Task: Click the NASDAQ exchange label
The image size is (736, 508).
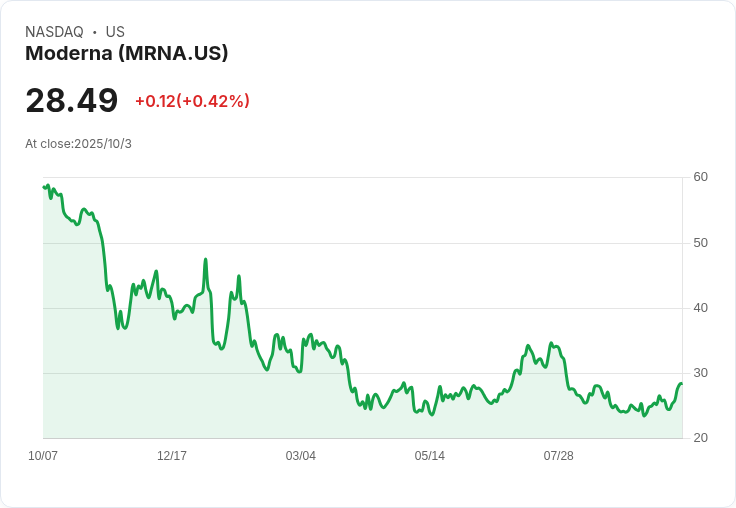Action: [x=54, y=32]
